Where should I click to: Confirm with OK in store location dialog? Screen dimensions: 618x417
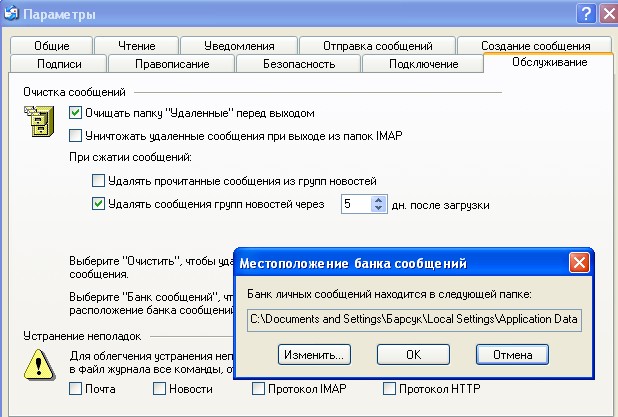pyautogui.click(x=413, y=355)
